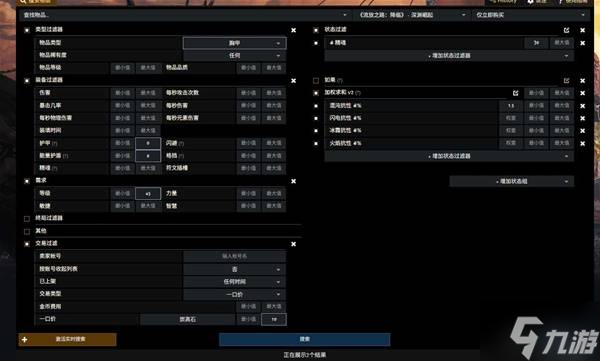Enable the 终局过滤器 checkbox
The height and width of the screenshot is (361, 600).
pos(27,219)
